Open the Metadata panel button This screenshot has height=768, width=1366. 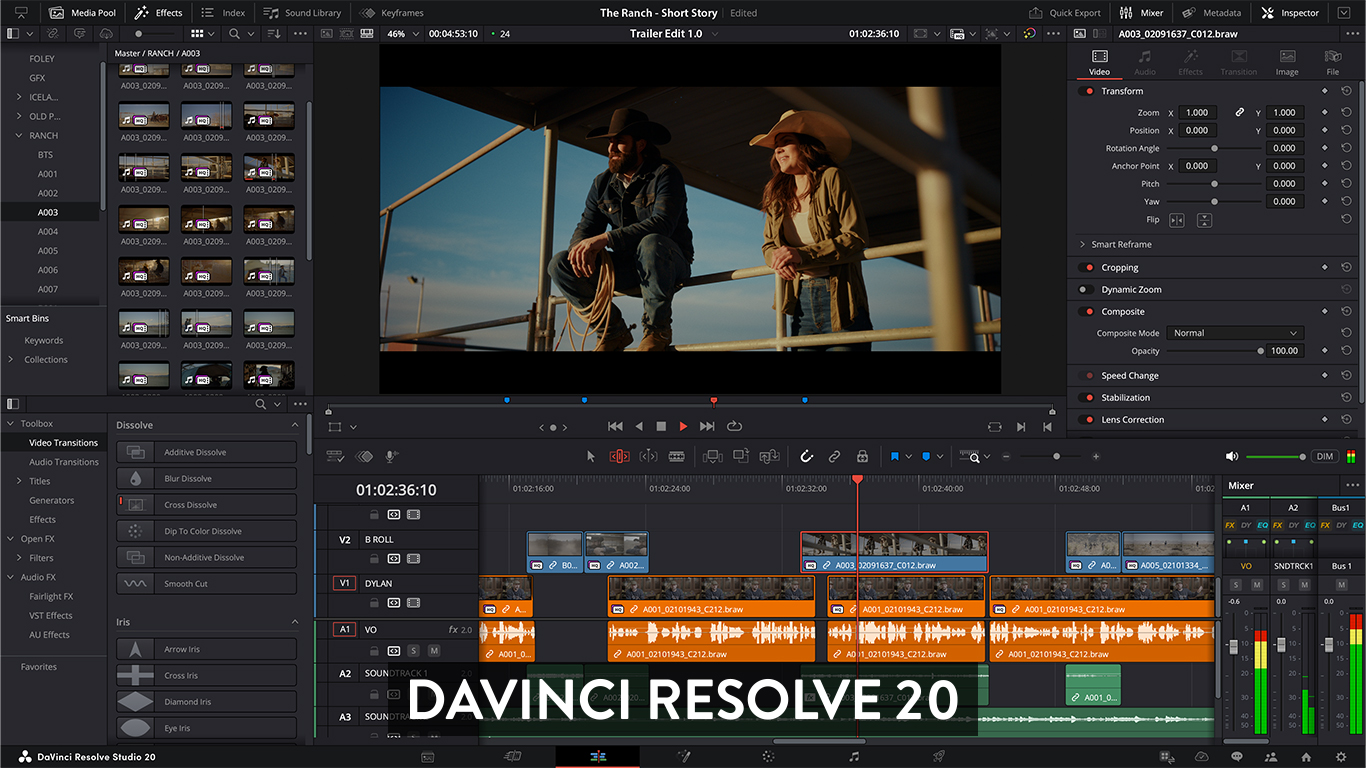(x=1211, y=13)
